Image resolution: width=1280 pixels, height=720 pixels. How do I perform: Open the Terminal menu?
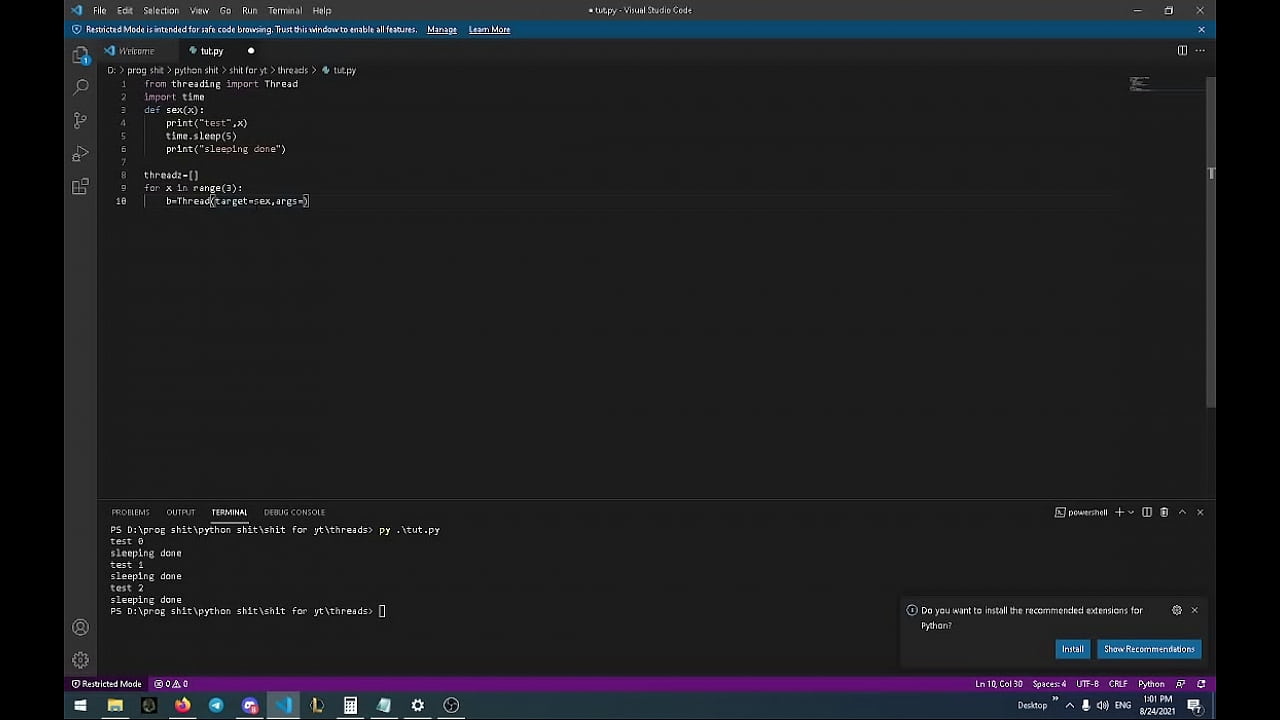(285, 11)
